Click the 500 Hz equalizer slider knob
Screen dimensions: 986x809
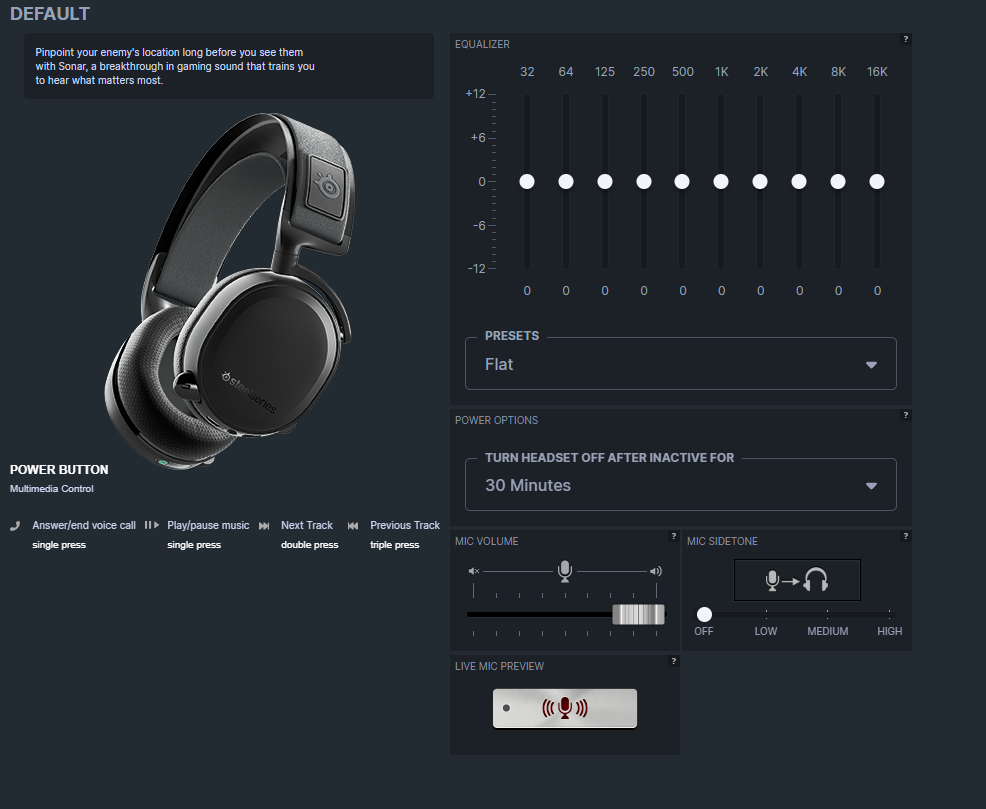click(x=682, y=182)
